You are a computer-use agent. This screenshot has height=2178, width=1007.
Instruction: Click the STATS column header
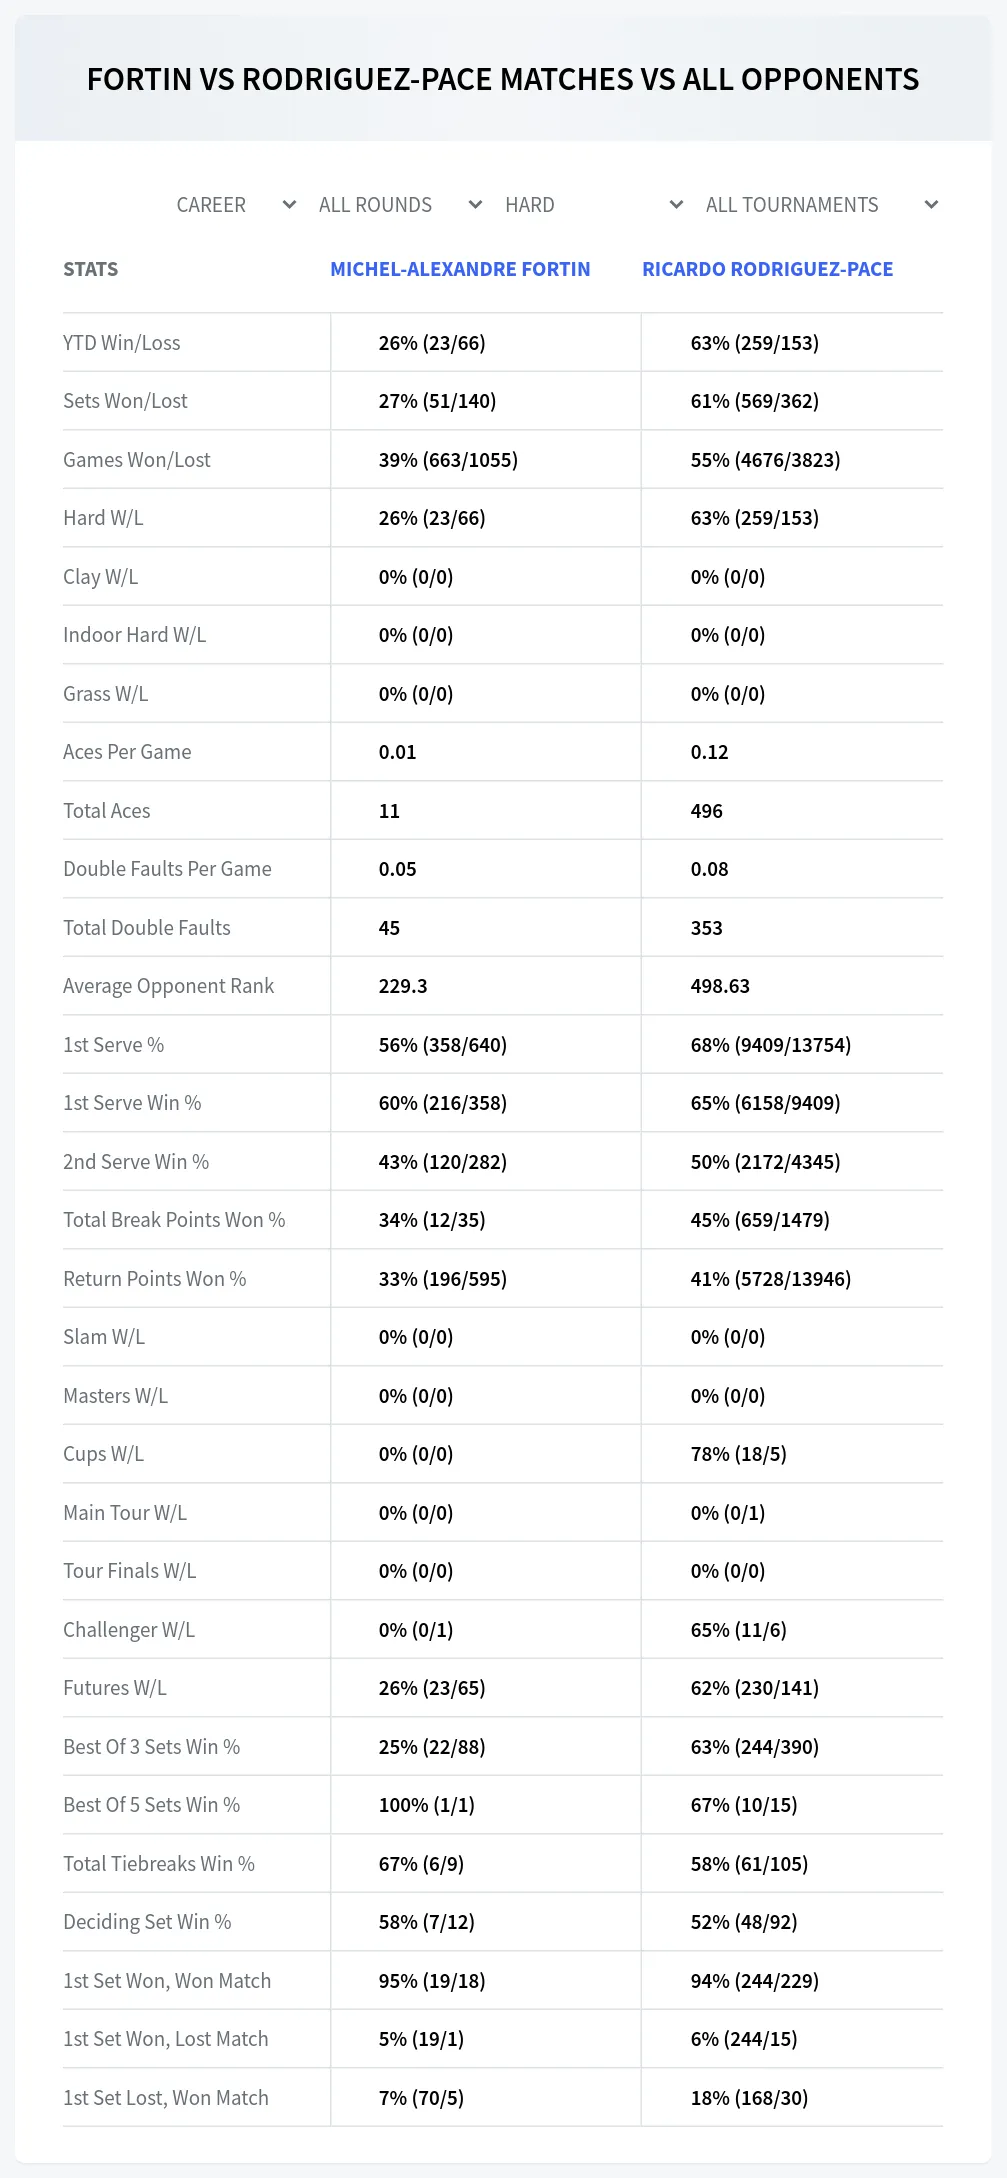coord(91,269)
